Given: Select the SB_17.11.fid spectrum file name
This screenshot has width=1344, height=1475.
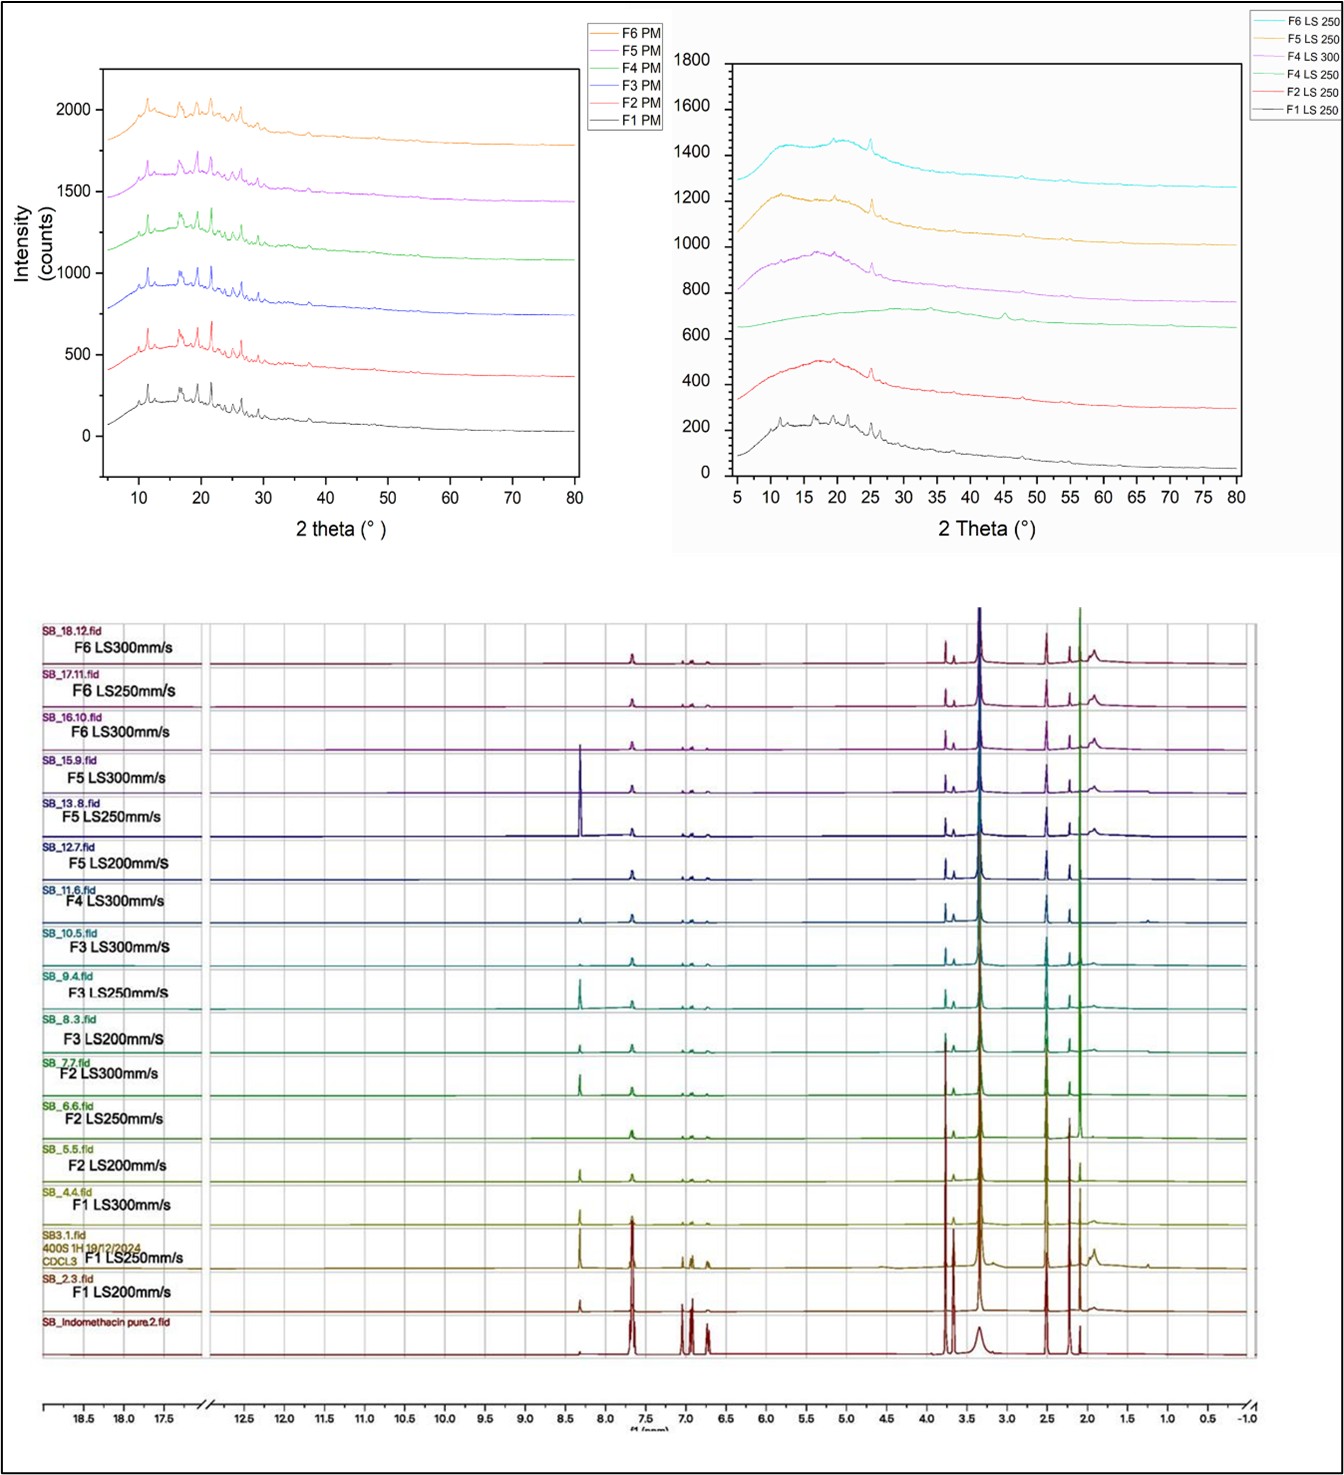Looking at the screenshot, I should tap(70, 674).
